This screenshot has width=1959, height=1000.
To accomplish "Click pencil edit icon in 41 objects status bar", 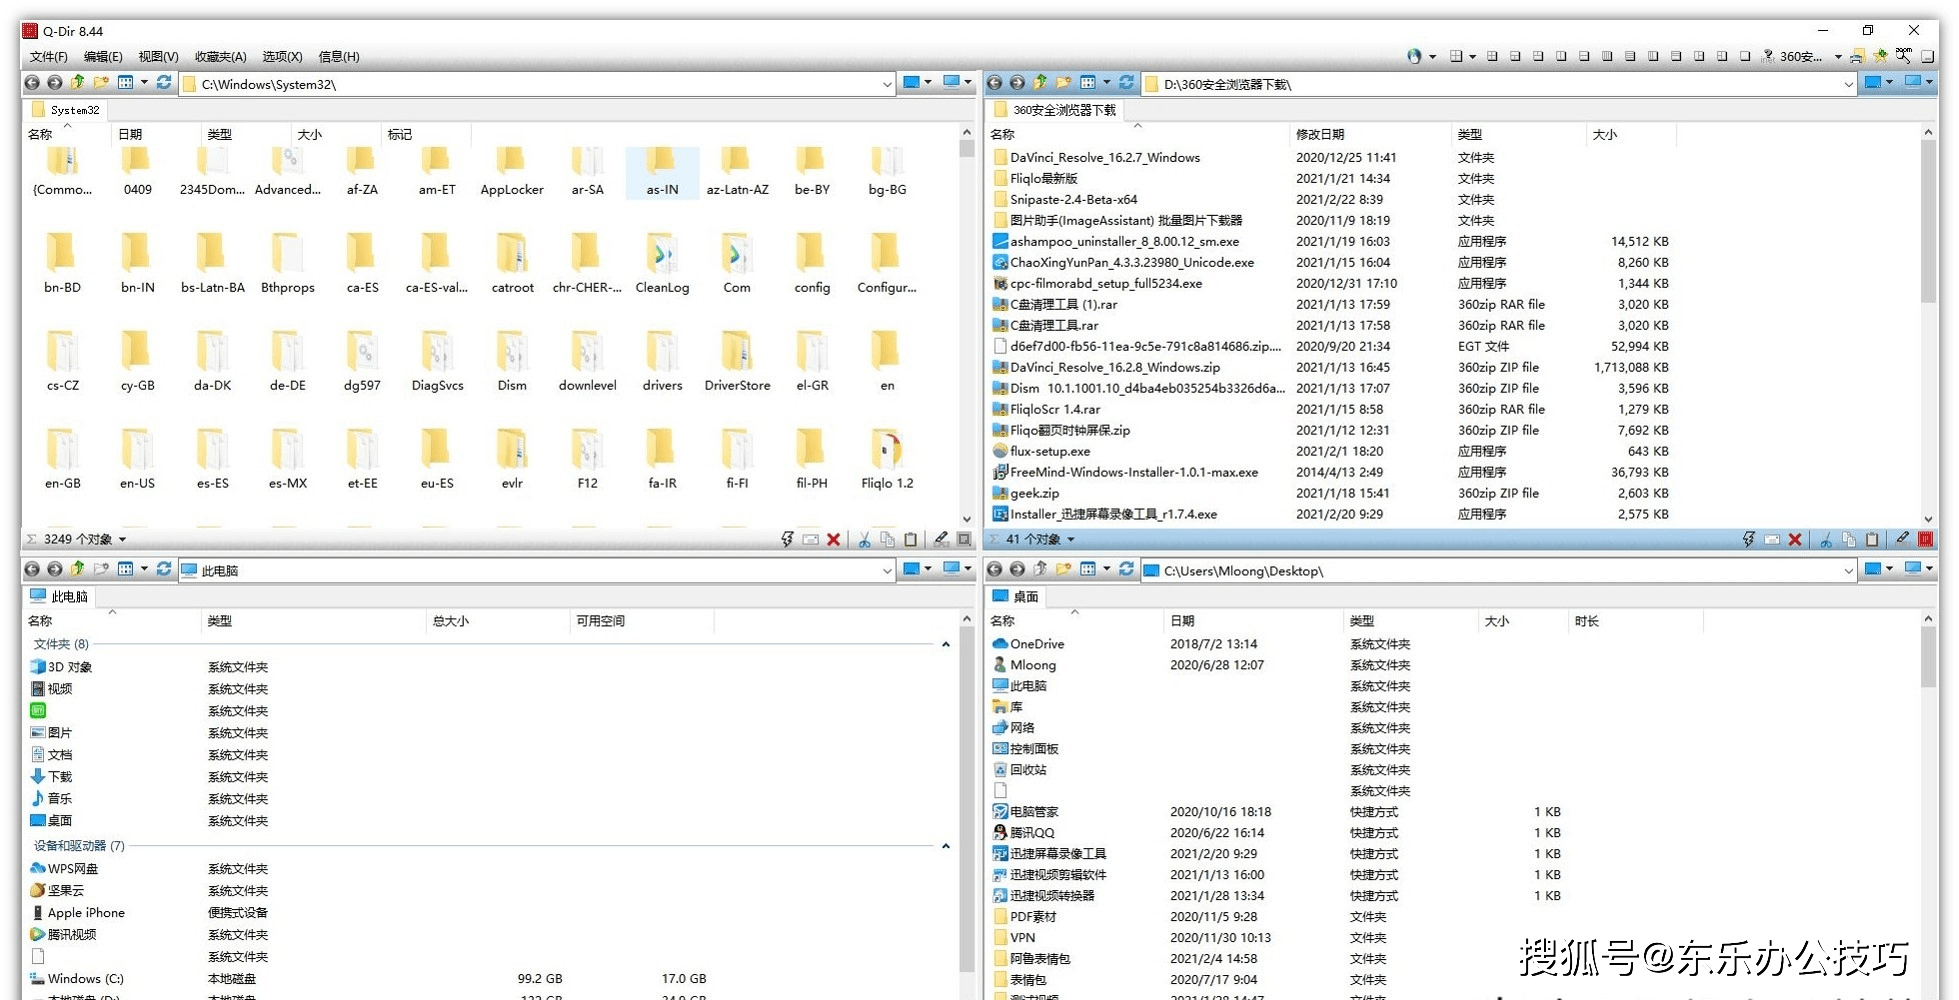I will pyautogui.click(x=1902, y=540).
